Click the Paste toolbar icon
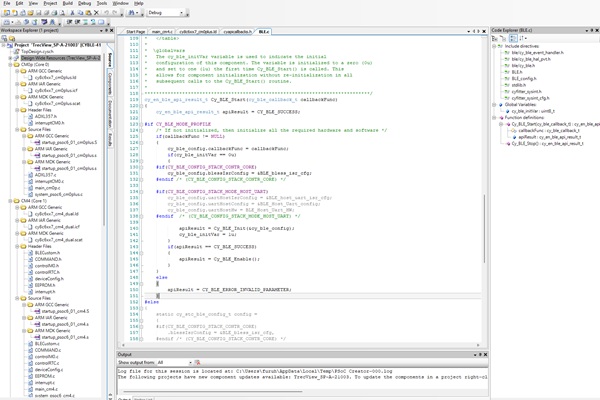Viewport: 600px width, 400px height. coord(88,13)
